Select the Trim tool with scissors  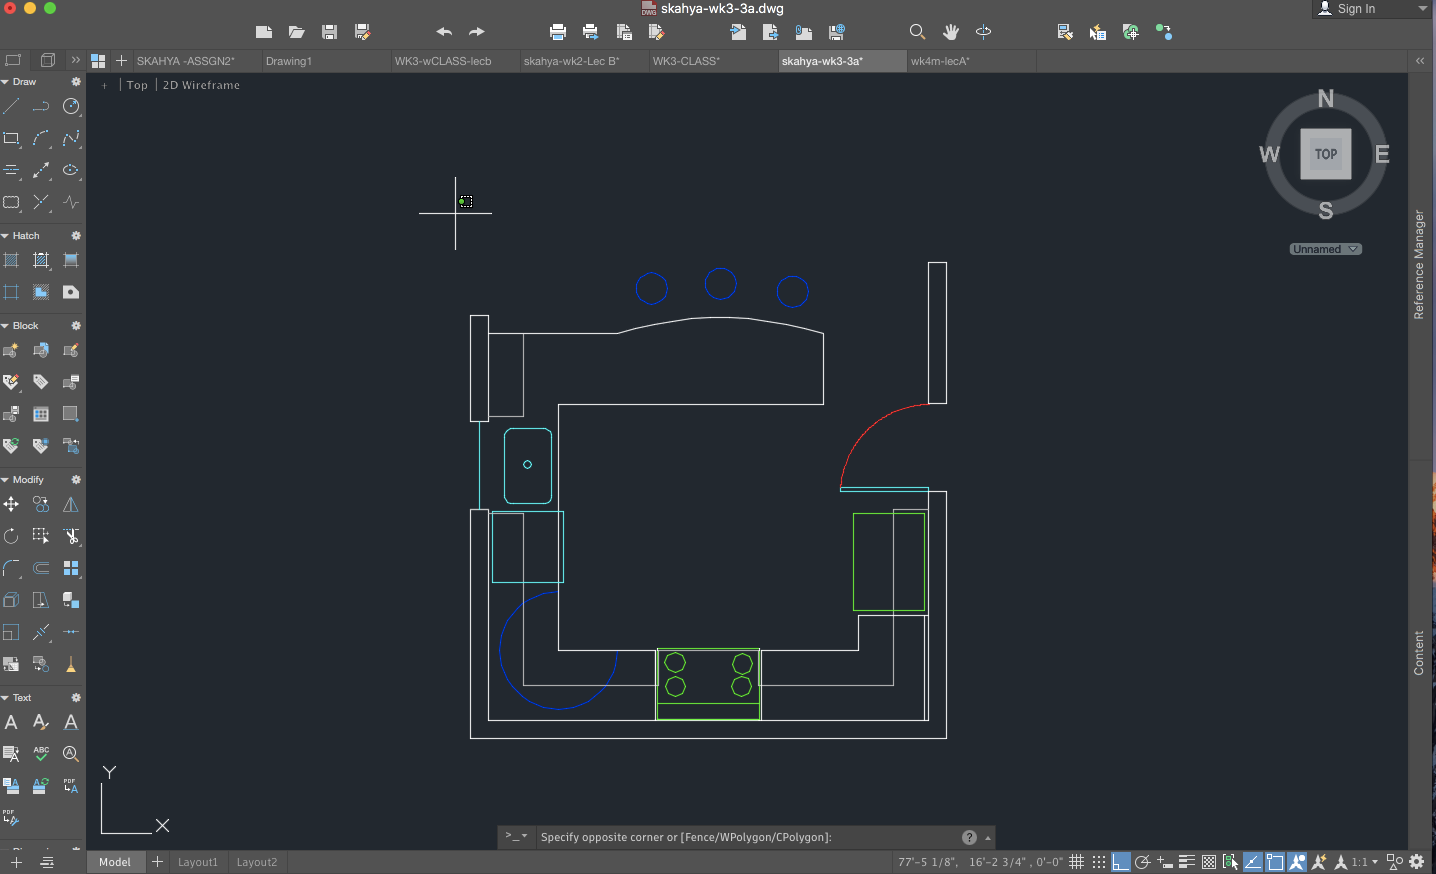[71, 537]
